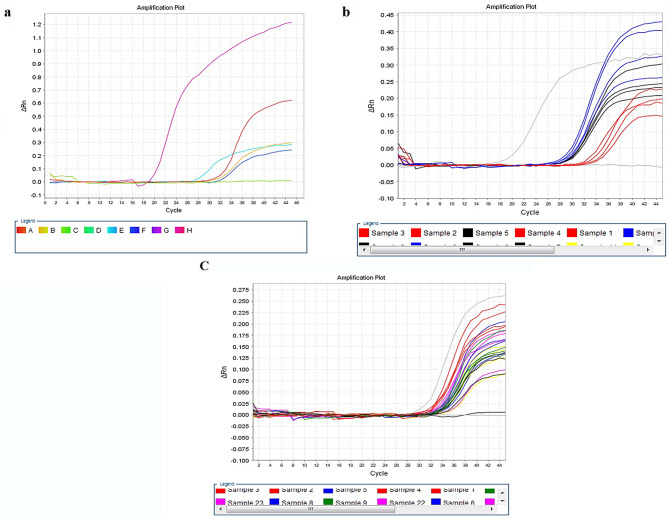Screen dimensions: 669x519
Task: Click the red swatch for legend A
Action: click(21, 230)
